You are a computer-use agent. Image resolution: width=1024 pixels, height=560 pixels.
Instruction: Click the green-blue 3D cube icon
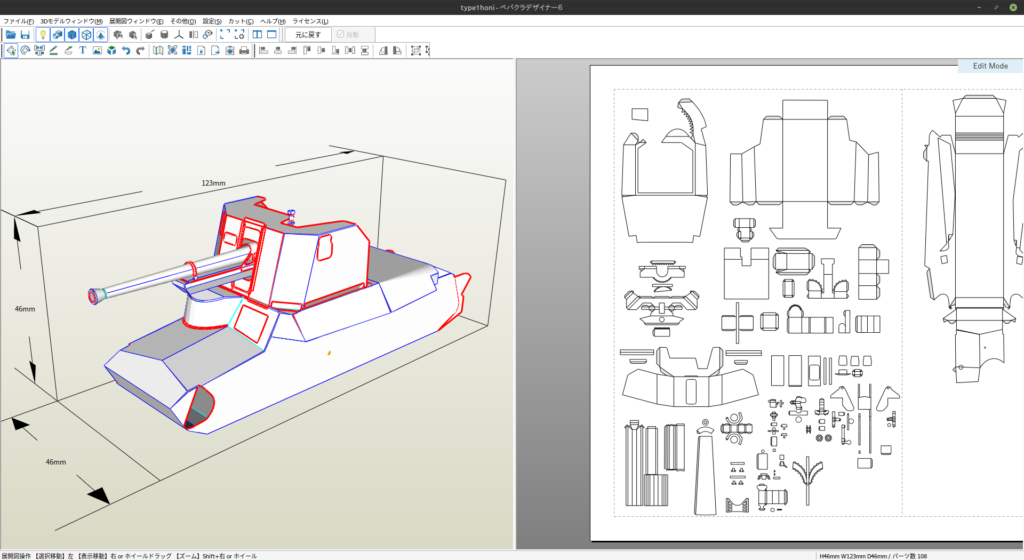pyautogui.click(x=111, y=51)
